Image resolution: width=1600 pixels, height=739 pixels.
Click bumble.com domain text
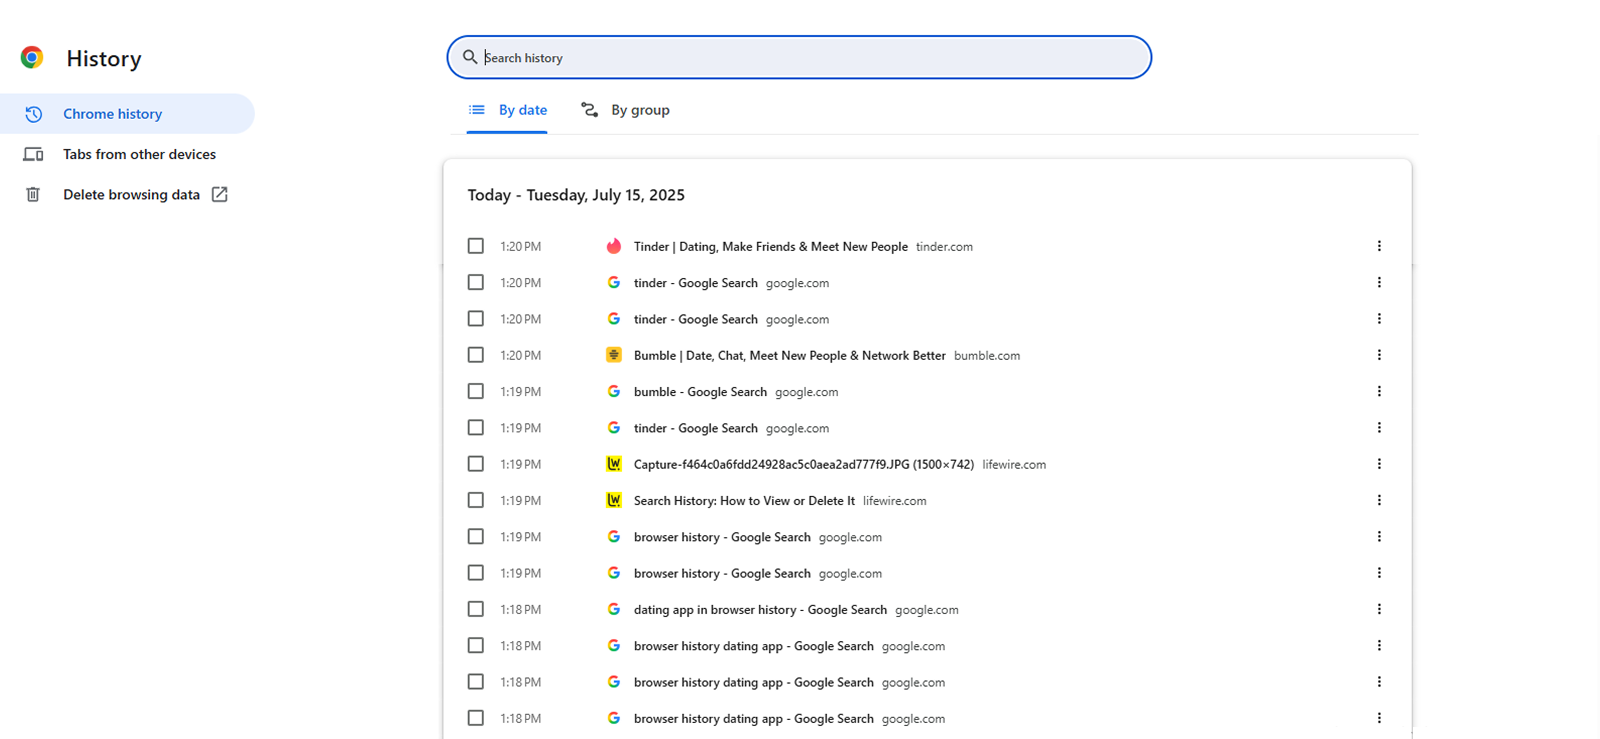coord(987,356)
